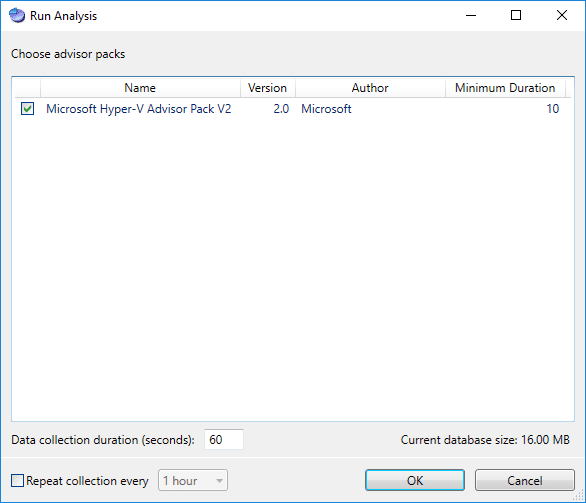The height and width of the screenshot is (503, 586).
Task: Sort by the Name column header
Action: point(140,88)
